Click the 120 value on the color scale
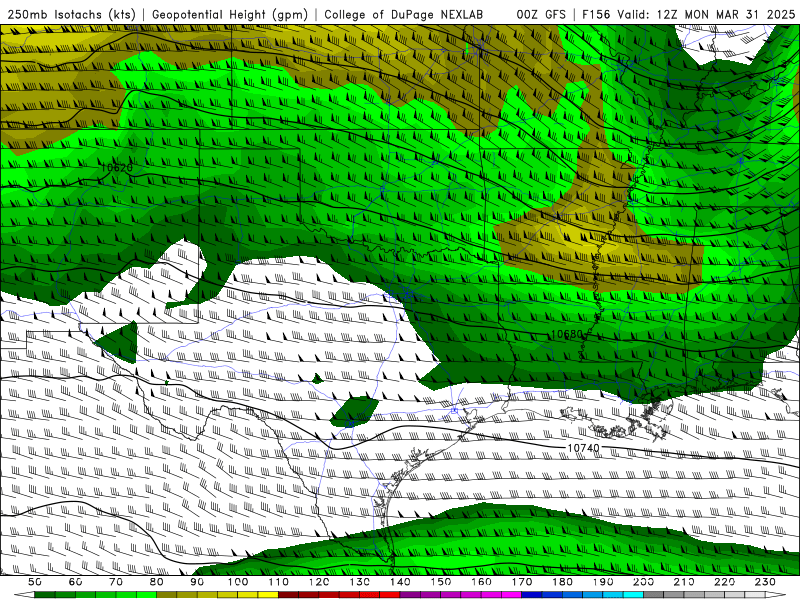Image resolution: width=800 pixels, height=600 pixels. (319, 582)
